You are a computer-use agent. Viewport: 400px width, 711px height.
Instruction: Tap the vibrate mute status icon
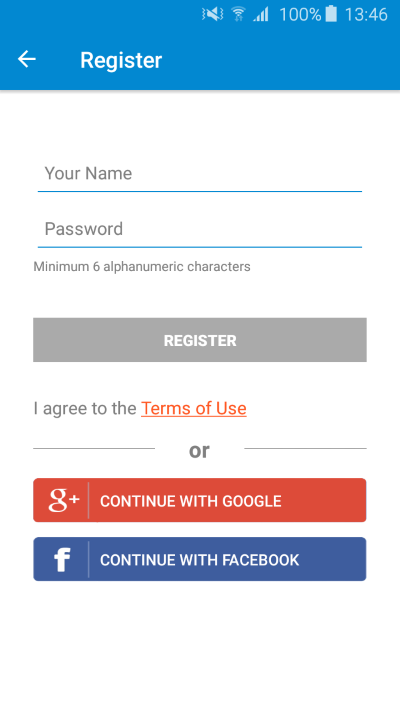[213, 15]
